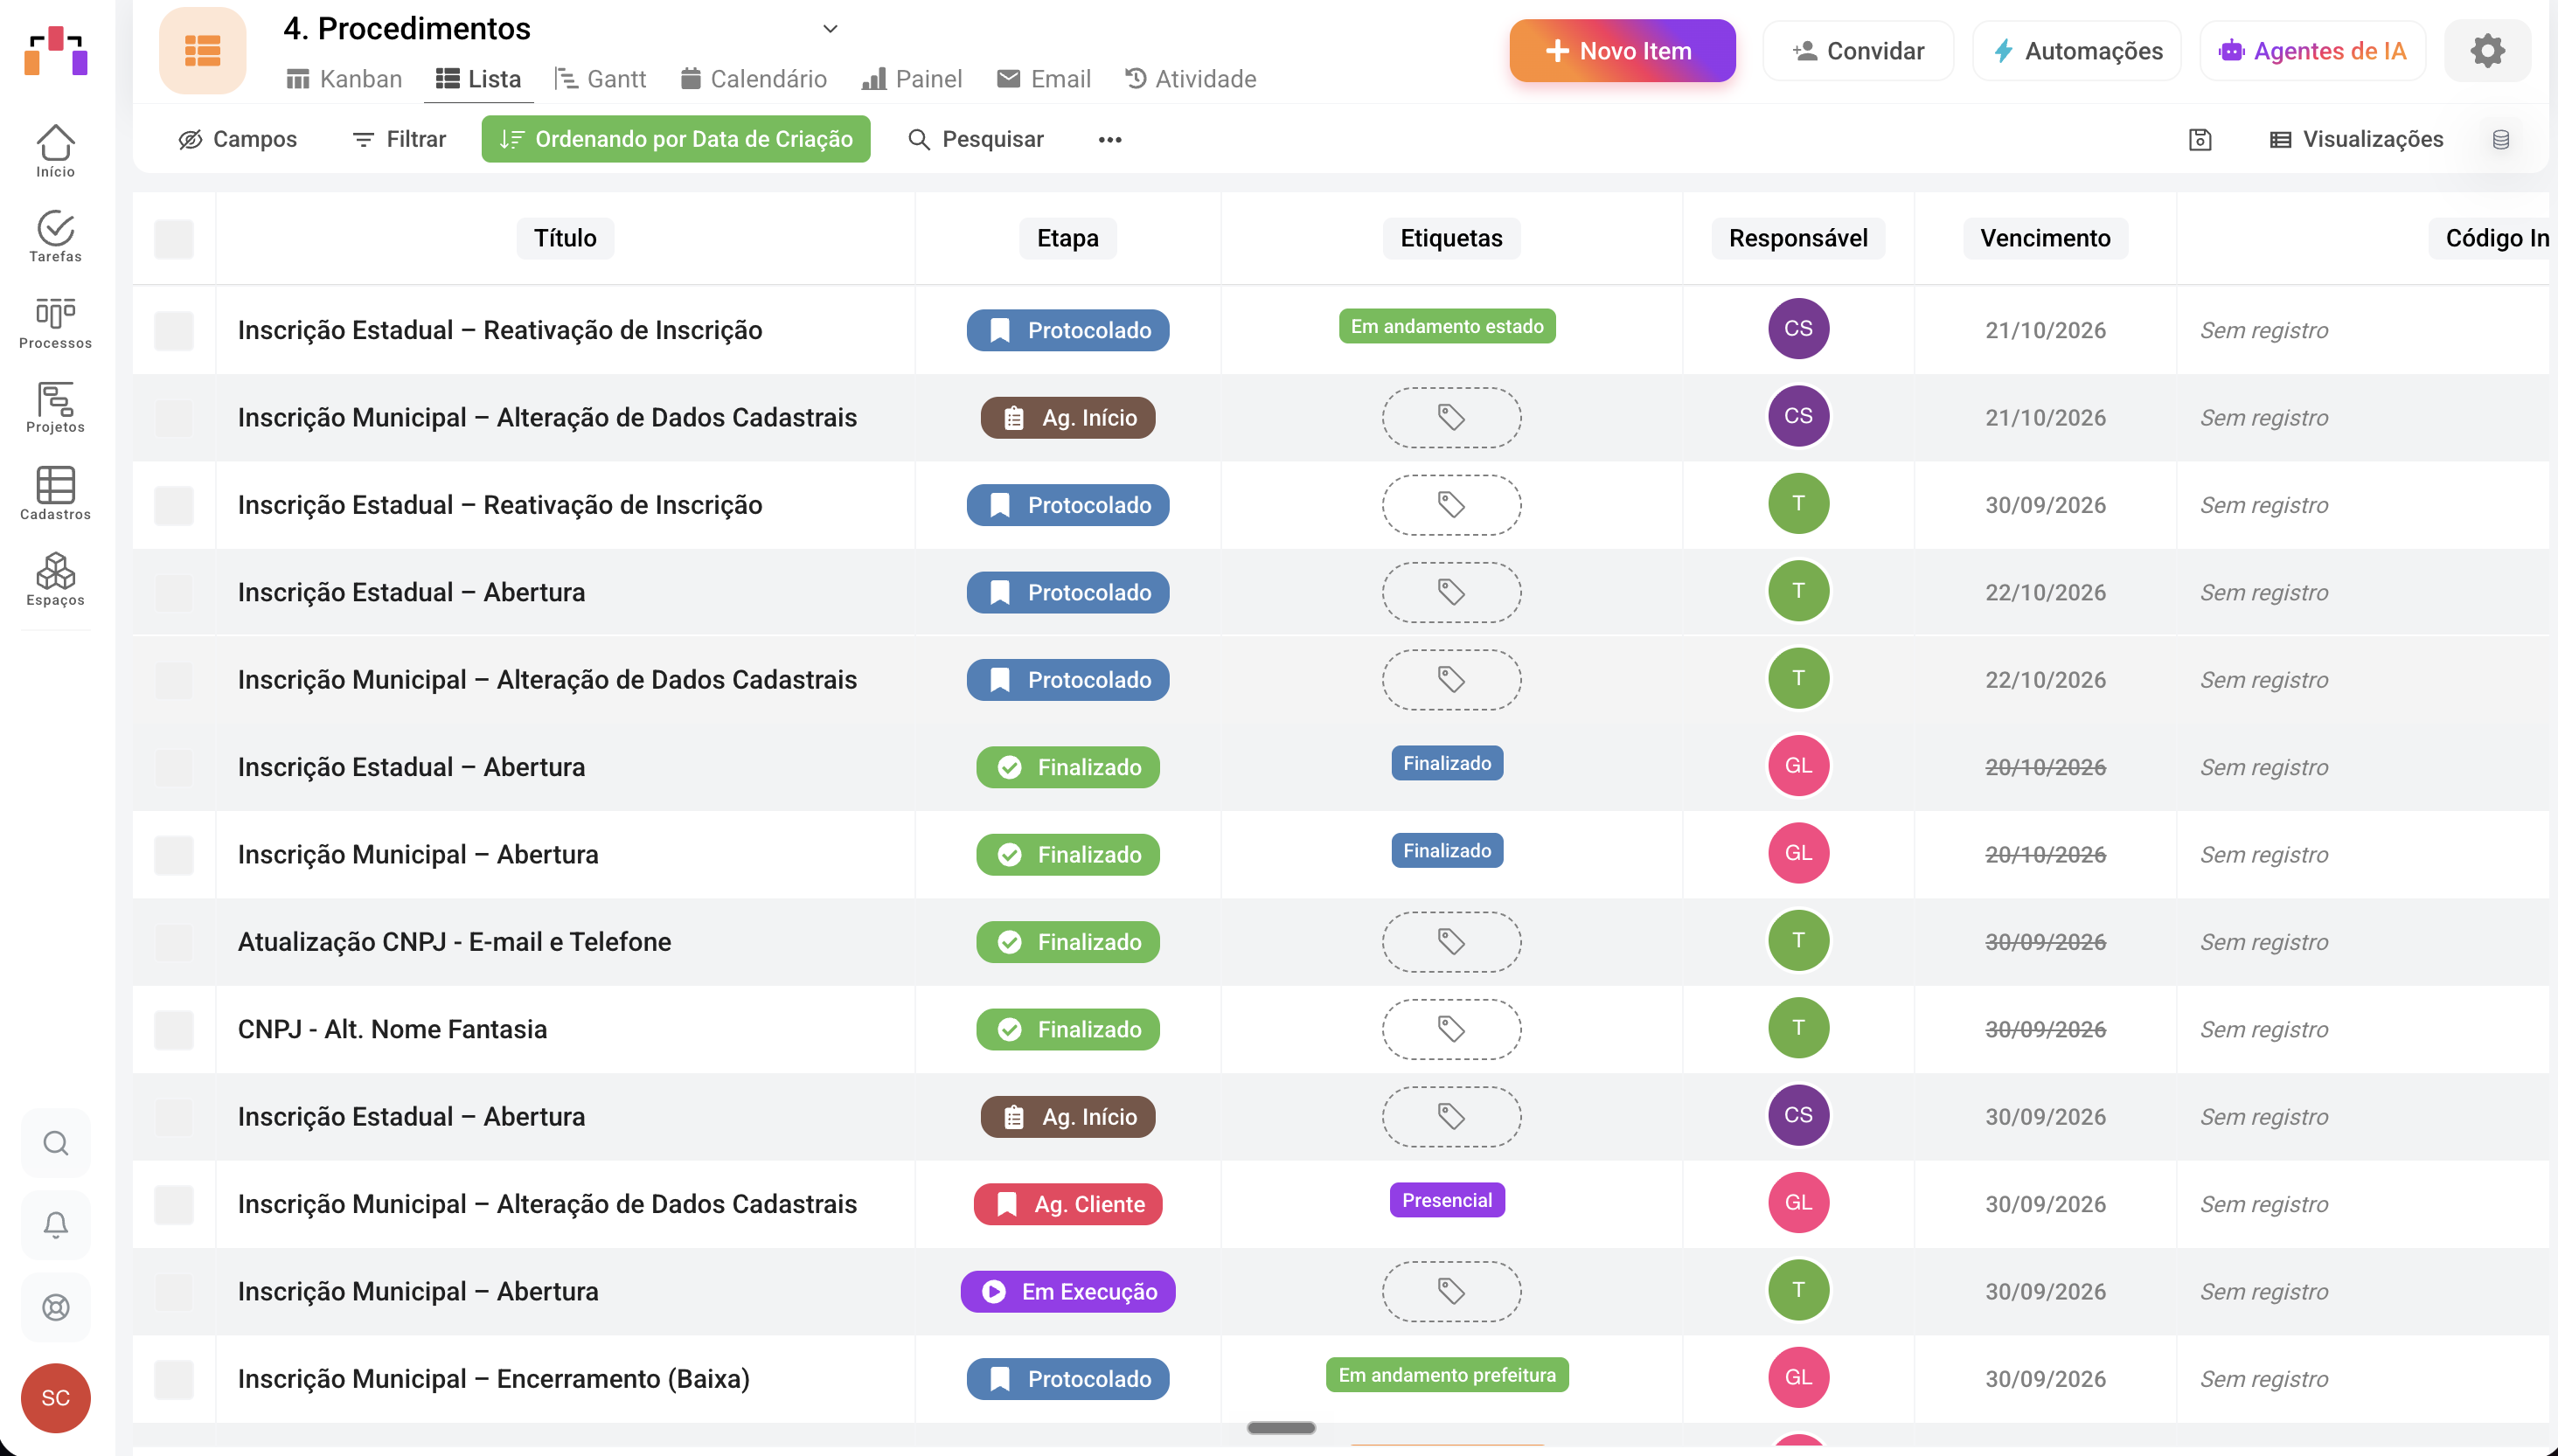Switch to the Painel tab
The width and height of the screenshot is (2558, 1456).
[x=912, y=79]
